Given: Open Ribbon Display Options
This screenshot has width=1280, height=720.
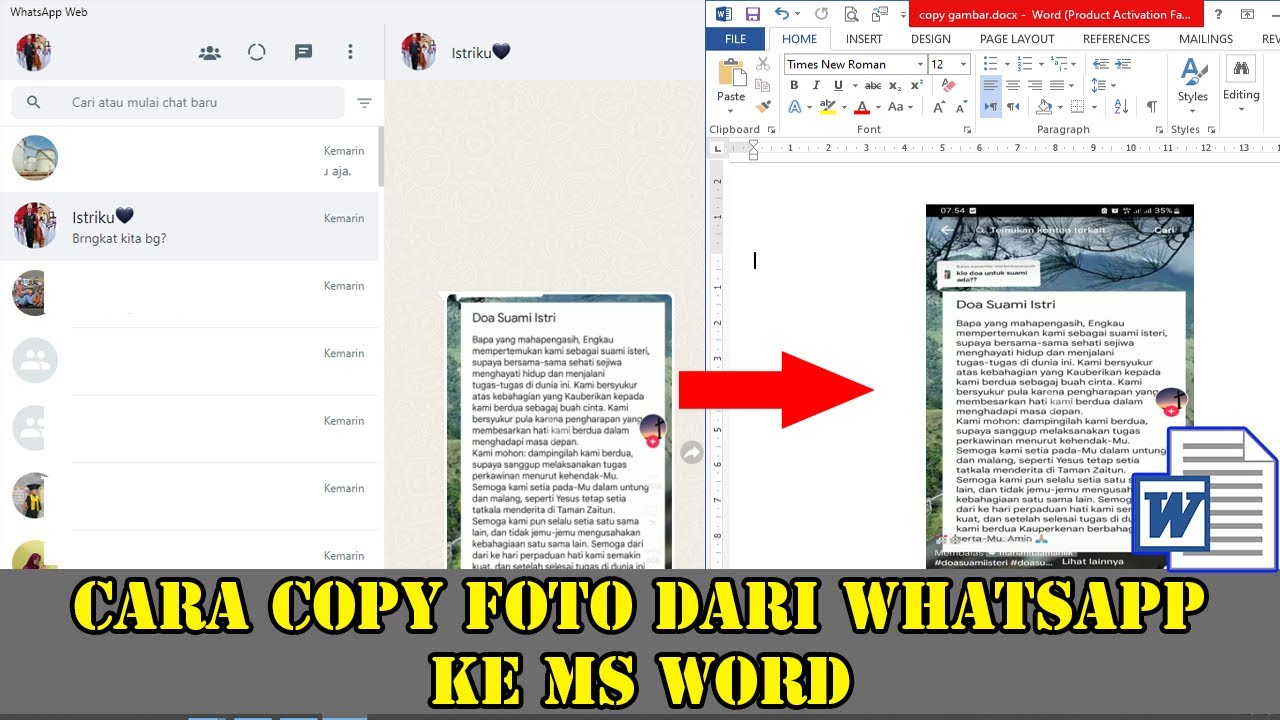Looking at the screenshot, I should pyautogui.click(x=1247, y=14).
